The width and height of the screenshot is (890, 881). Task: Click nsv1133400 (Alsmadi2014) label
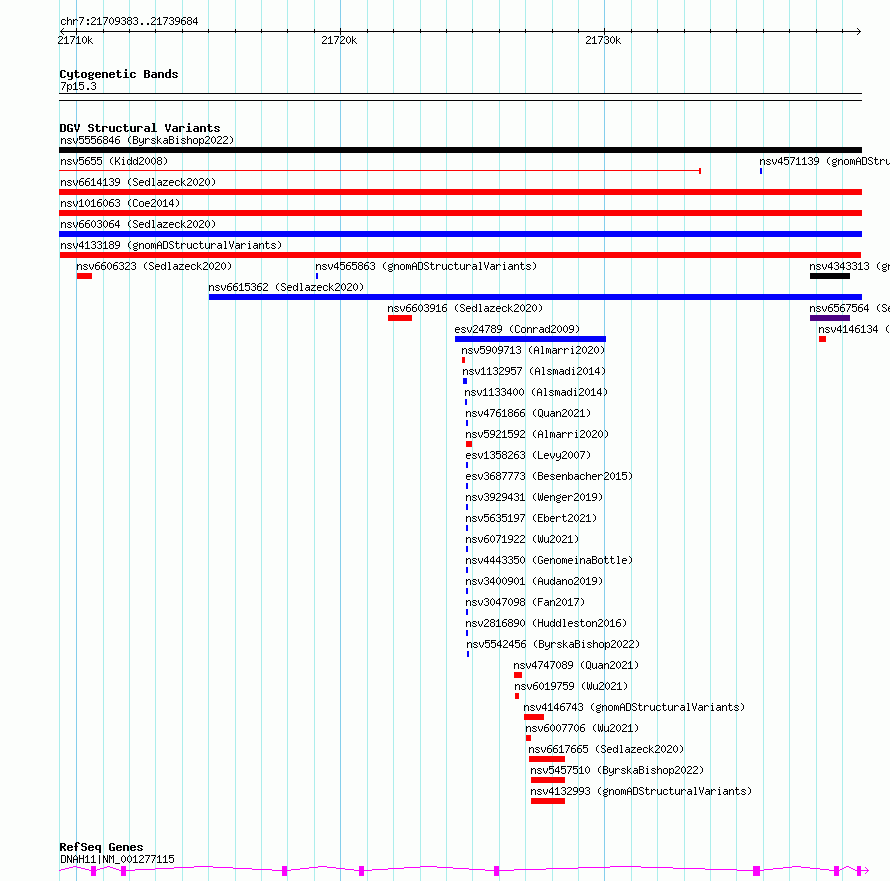(x=536, y=392)
